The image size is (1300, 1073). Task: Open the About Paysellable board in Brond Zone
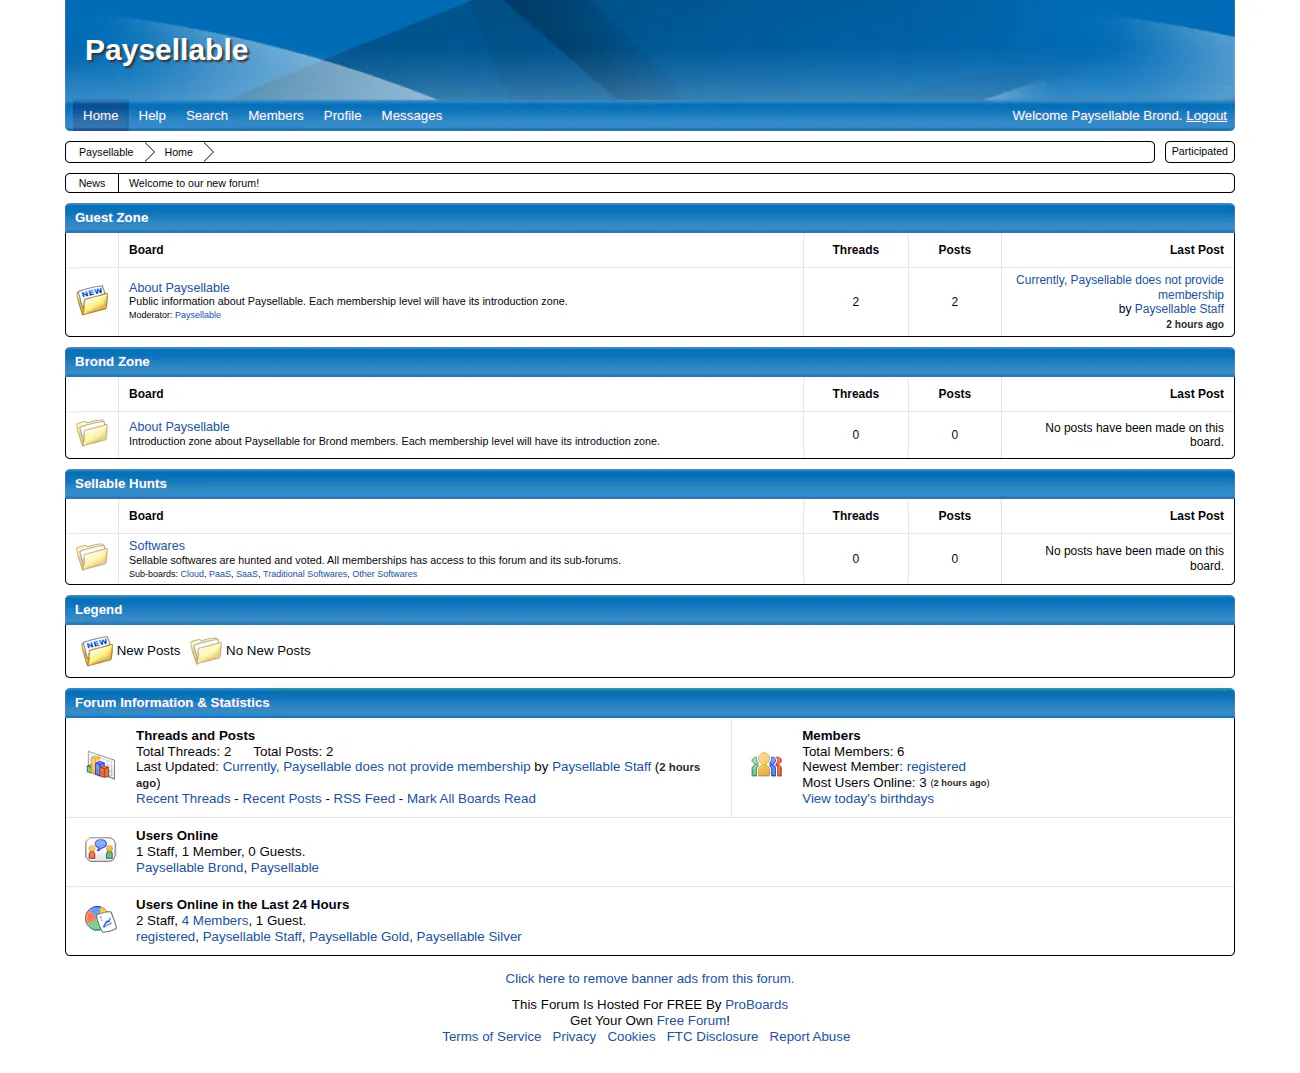179,426
